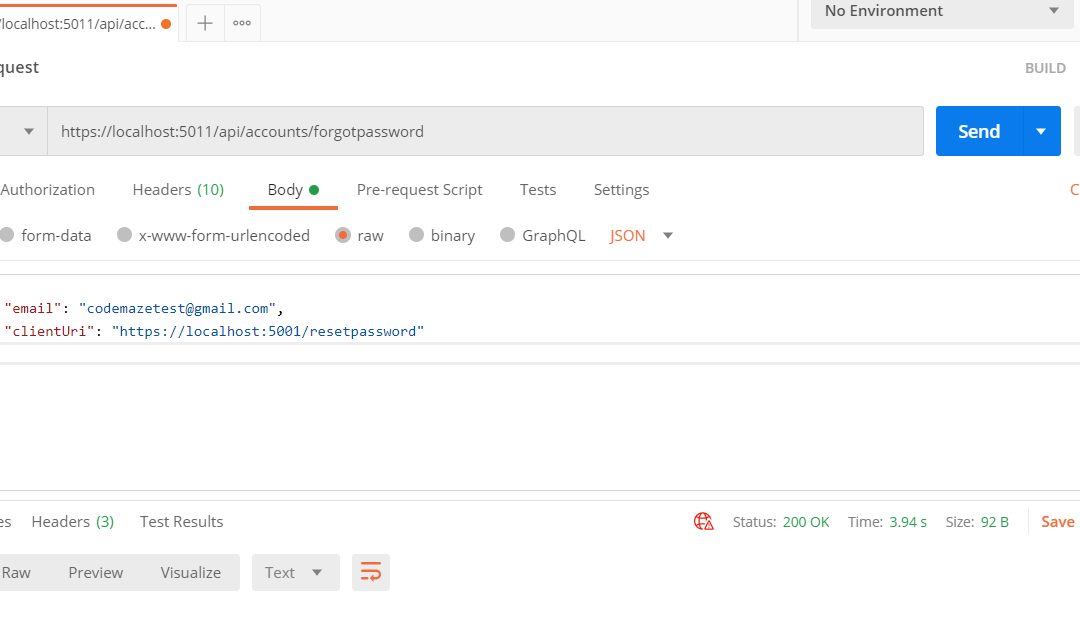1080x625 pixels.
Task: Click the word wrap icon in response
Action: click(x=371, y=573)
